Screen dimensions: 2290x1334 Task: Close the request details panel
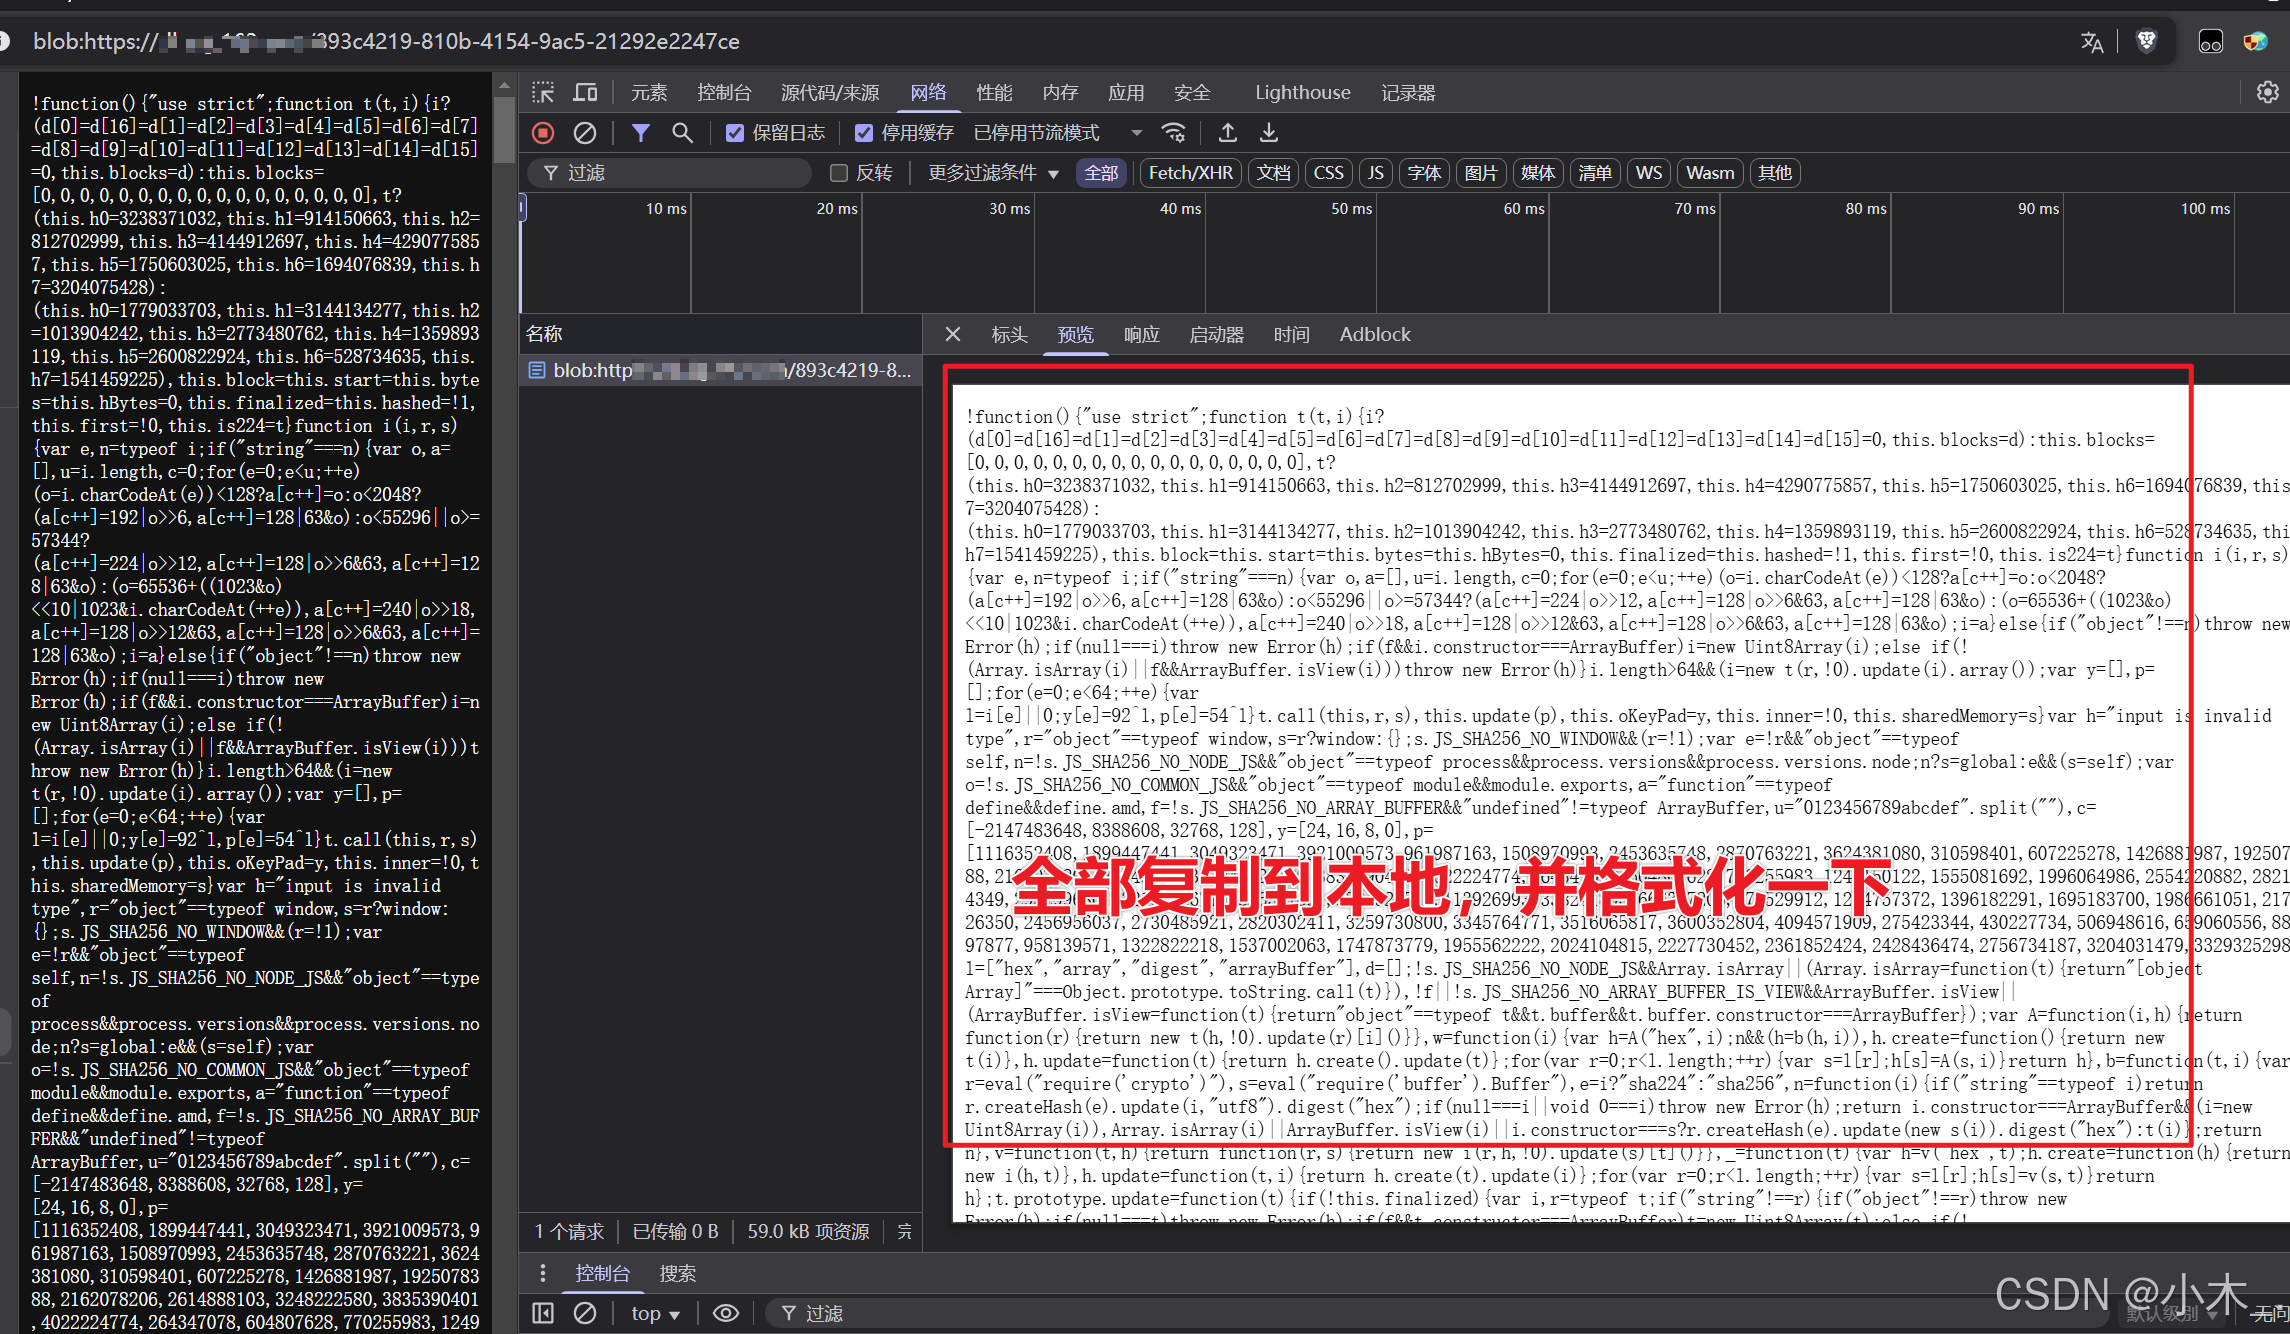(953, 334)
